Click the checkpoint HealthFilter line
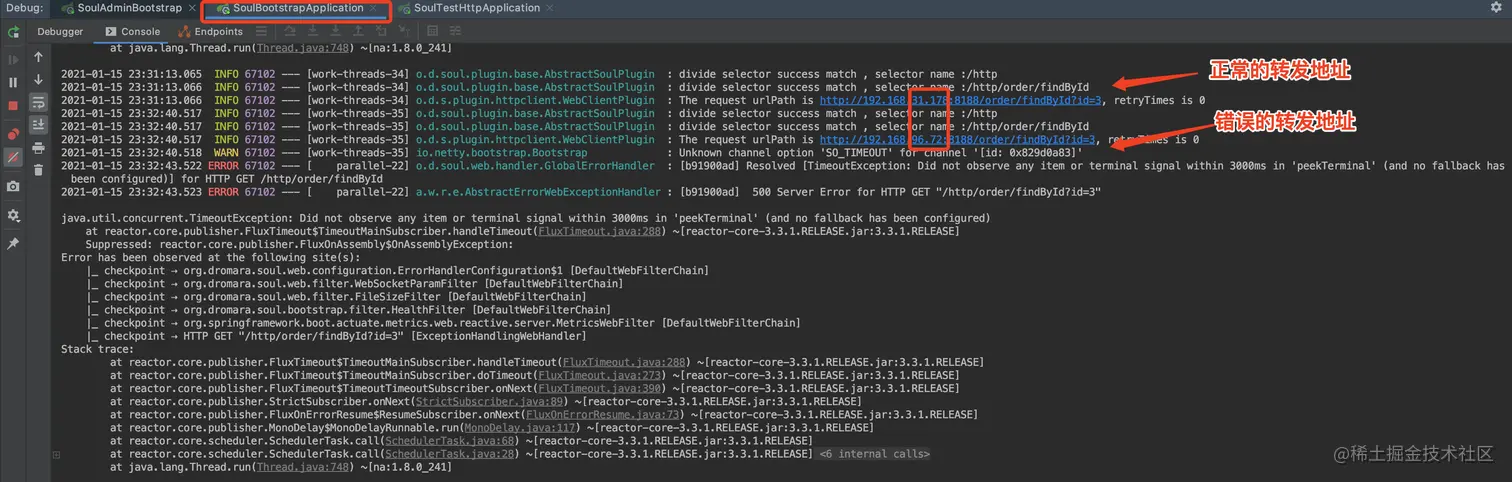Screen dimensions: 1512x482 click(x=349, y=310)
